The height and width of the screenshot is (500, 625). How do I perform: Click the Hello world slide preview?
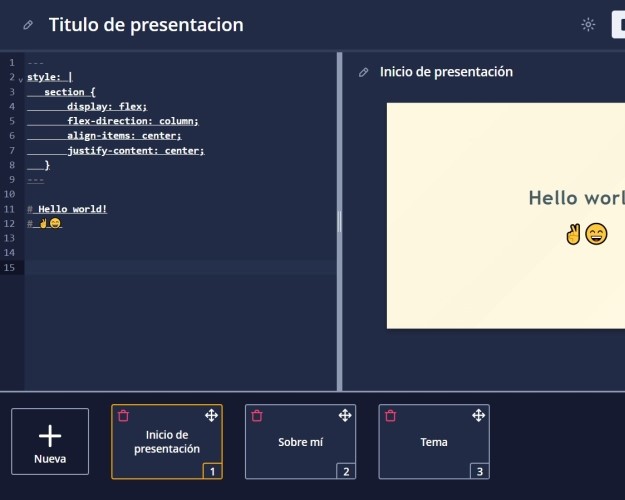(x=505, y=215)
